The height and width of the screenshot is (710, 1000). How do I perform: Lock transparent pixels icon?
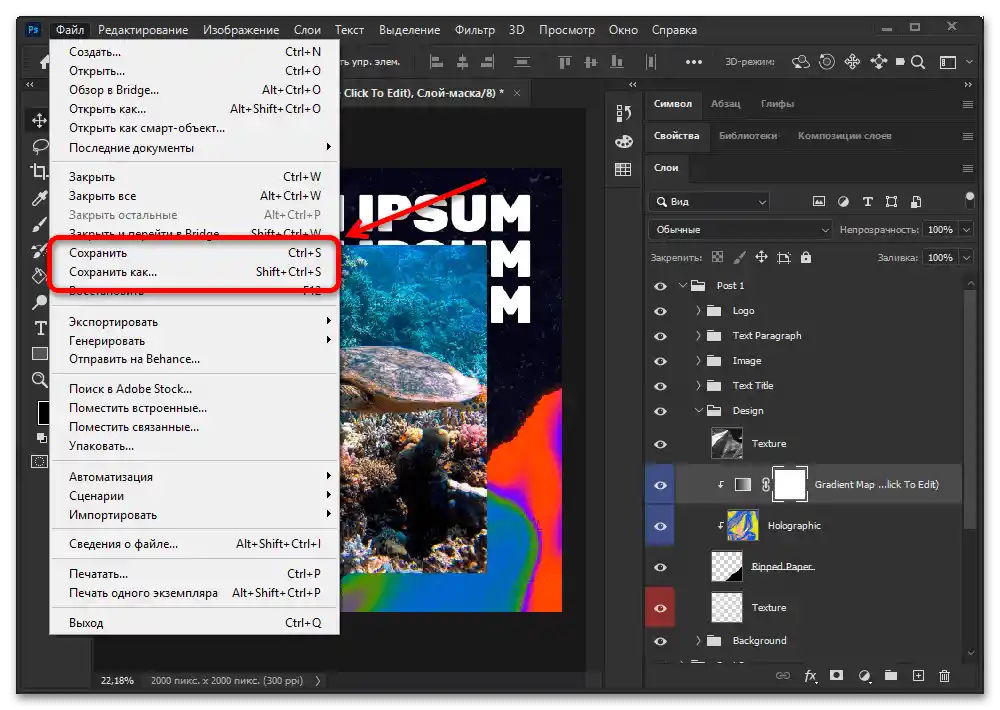717,257
